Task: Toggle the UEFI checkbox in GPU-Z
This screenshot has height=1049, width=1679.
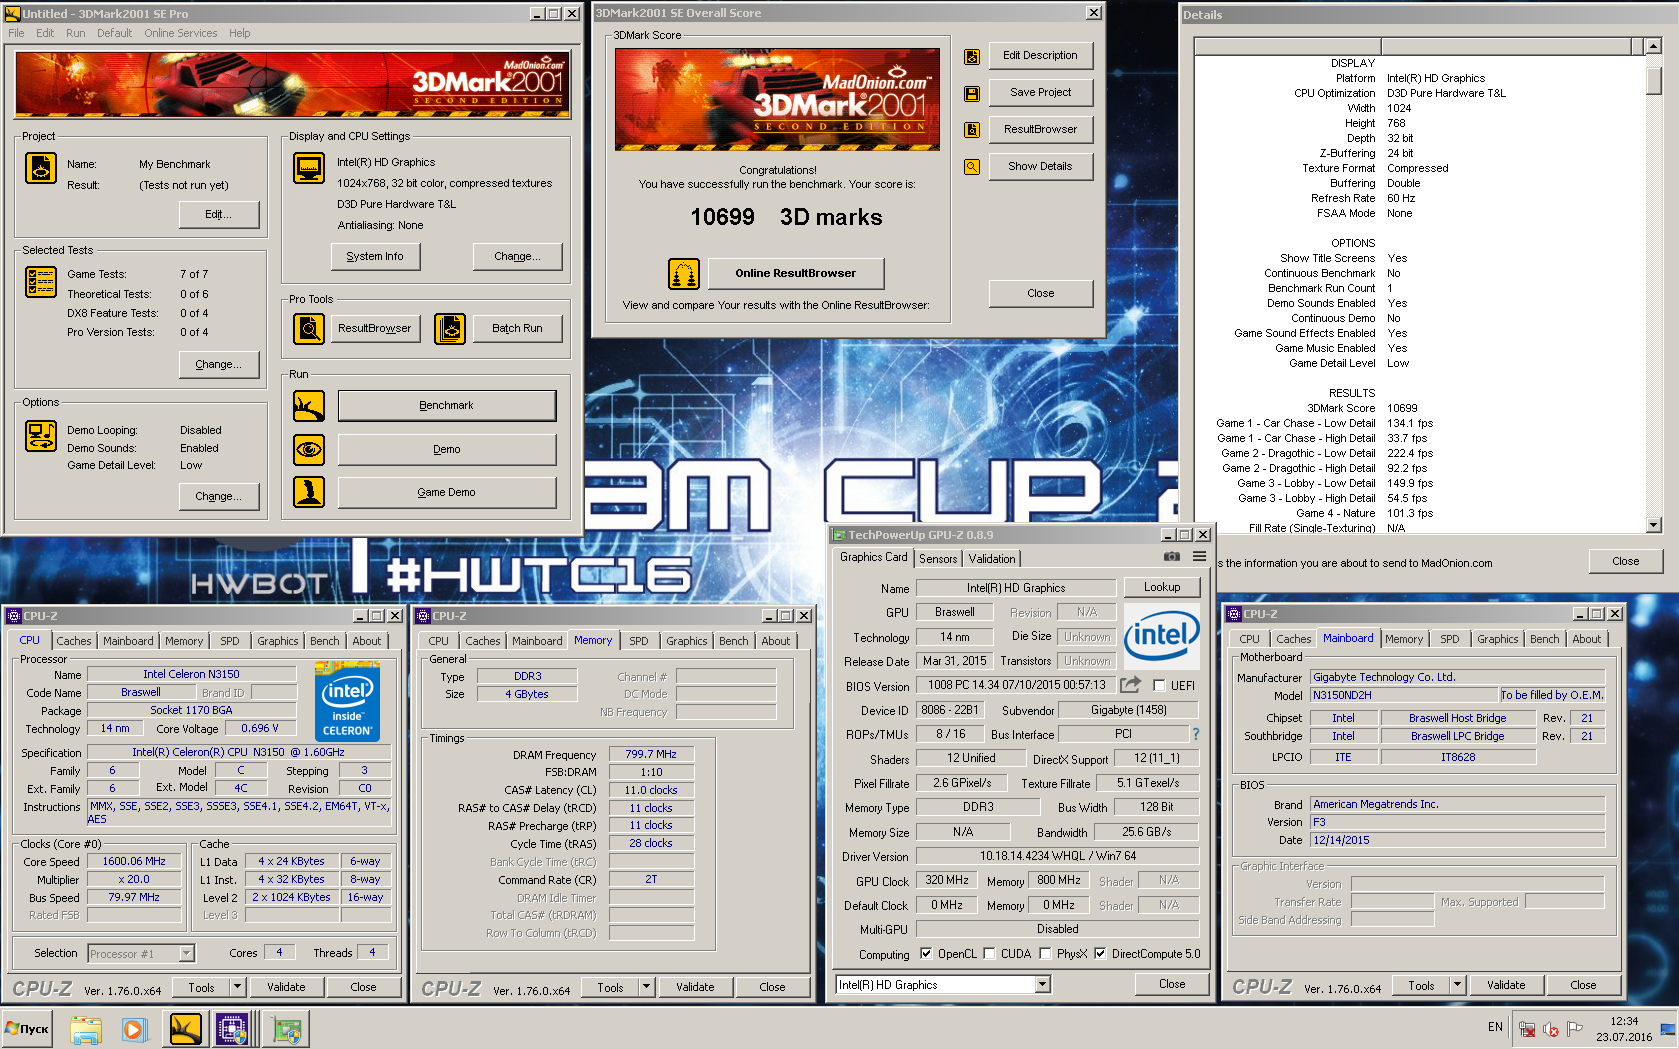Action: [1160, 686]
